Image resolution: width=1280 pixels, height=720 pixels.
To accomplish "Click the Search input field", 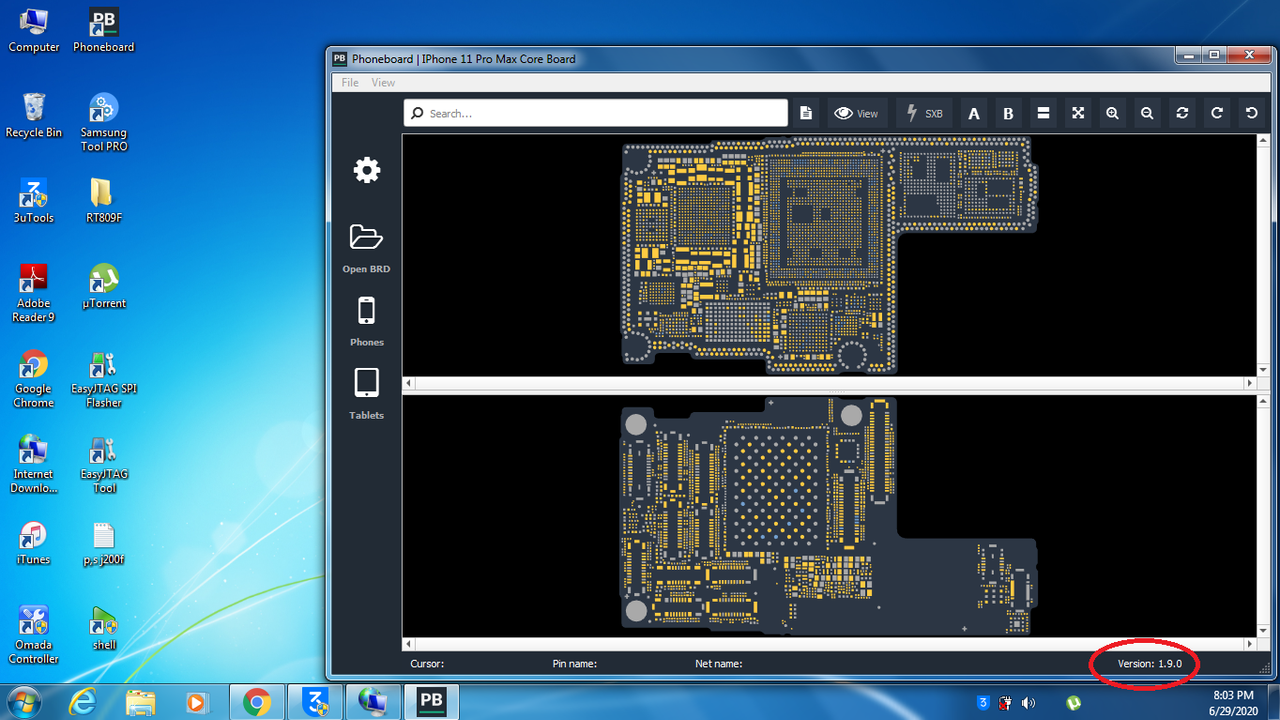I will [596, 113].
